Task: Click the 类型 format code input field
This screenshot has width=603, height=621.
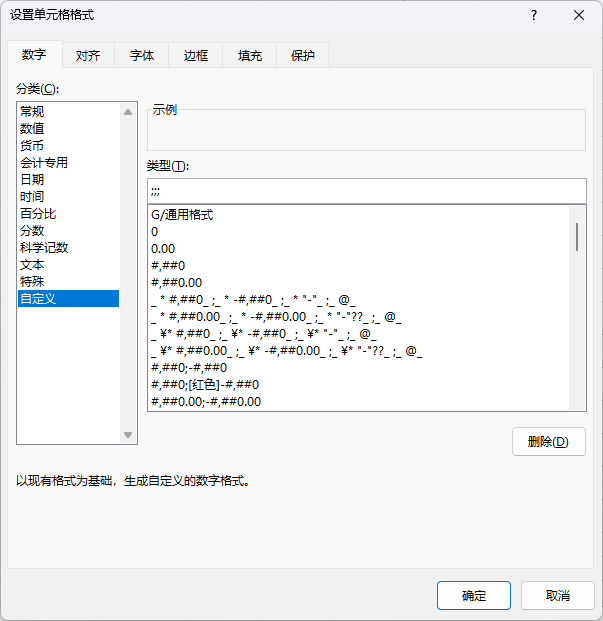Action: [365, 190]
